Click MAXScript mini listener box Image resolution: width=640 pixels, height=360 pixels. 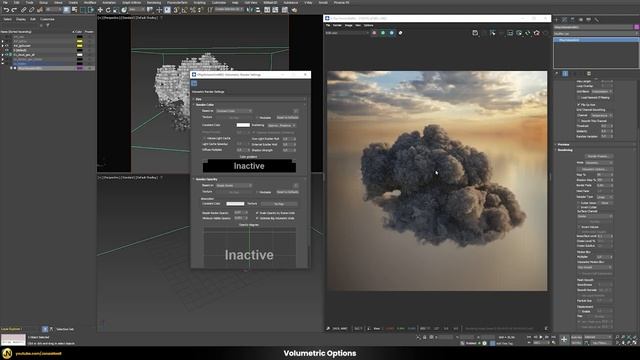[13, 340]
